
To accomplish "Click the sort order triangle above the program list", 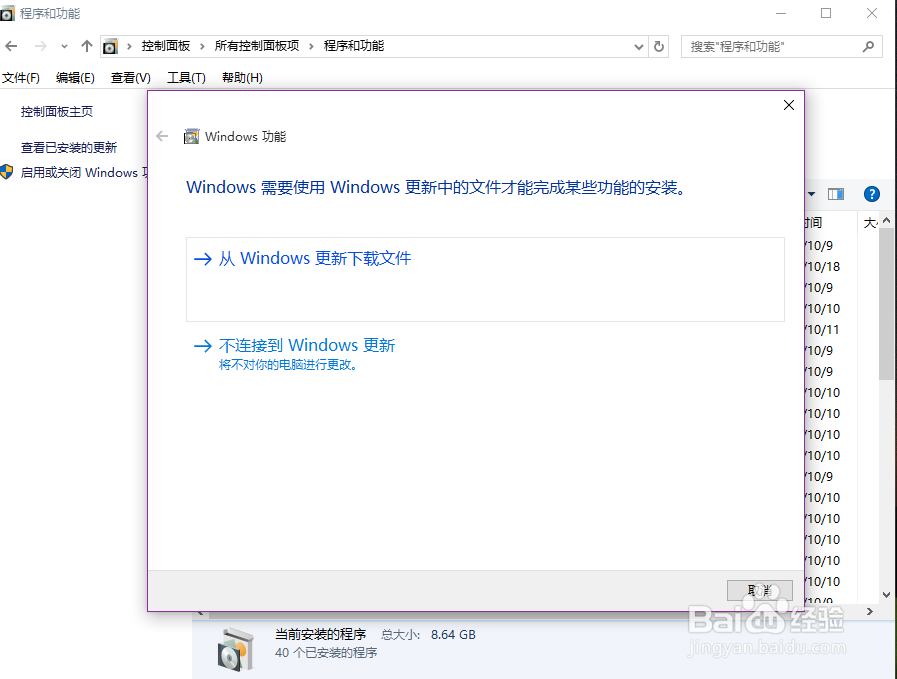I will pyautogui.click(x=810, y=194).
